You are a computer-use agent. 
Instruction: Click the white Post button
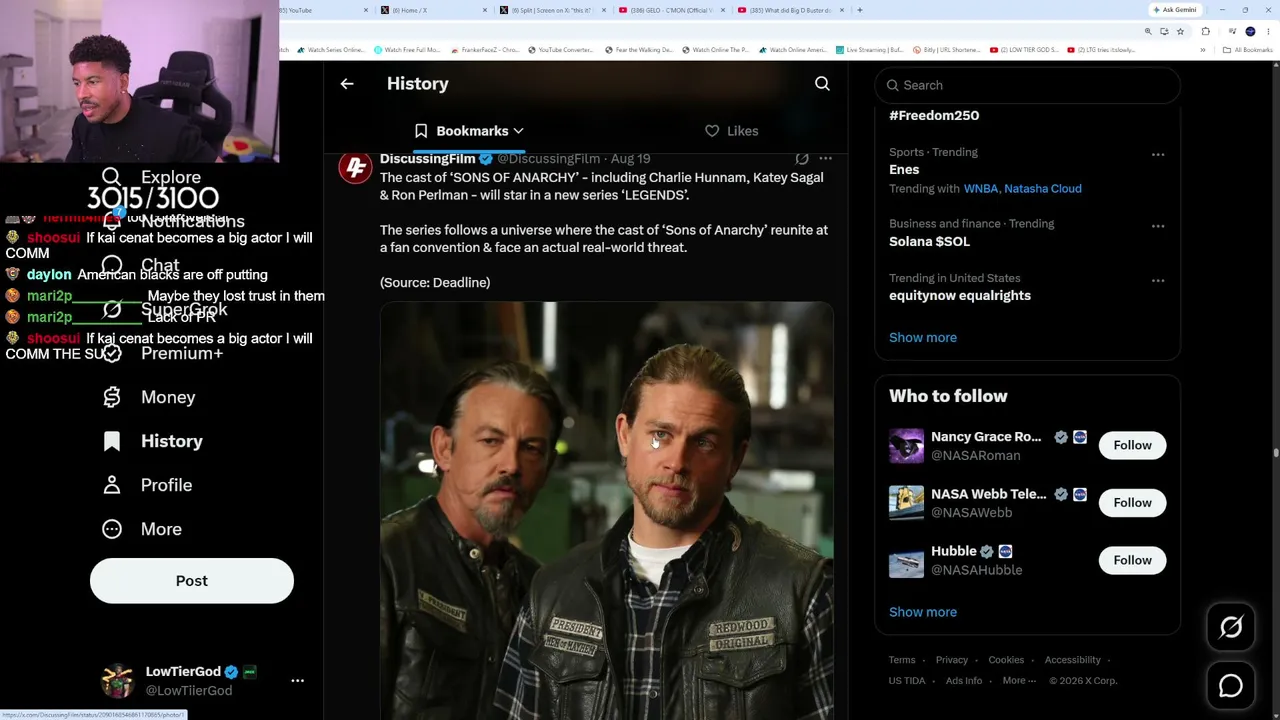coord(192,581)
